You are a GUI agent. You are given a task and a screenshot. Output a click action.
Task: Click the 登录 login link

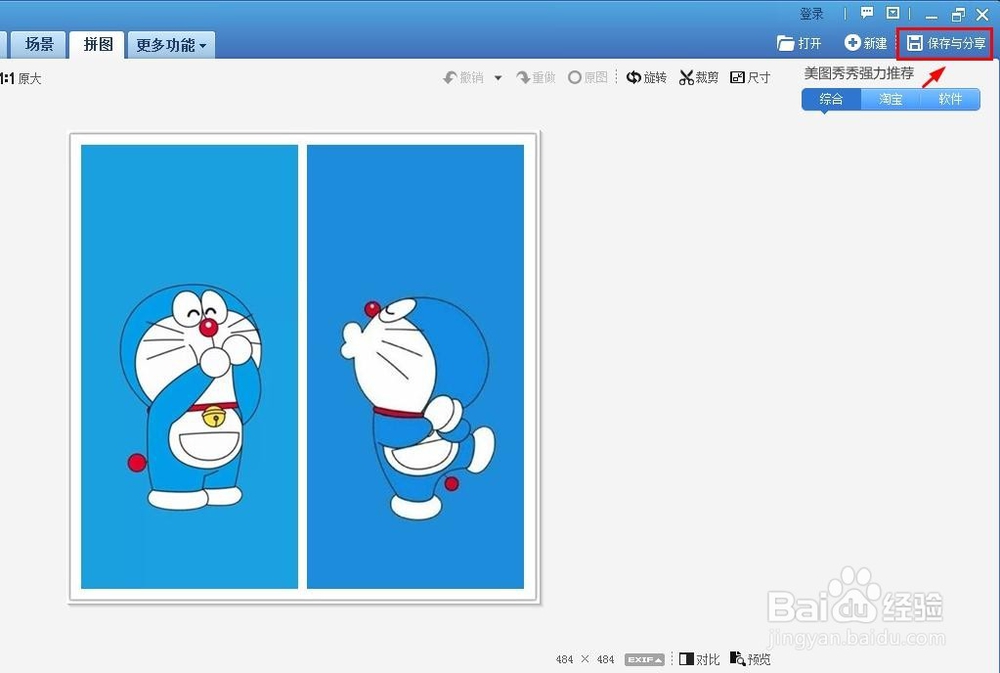click(x=811, y=13)
